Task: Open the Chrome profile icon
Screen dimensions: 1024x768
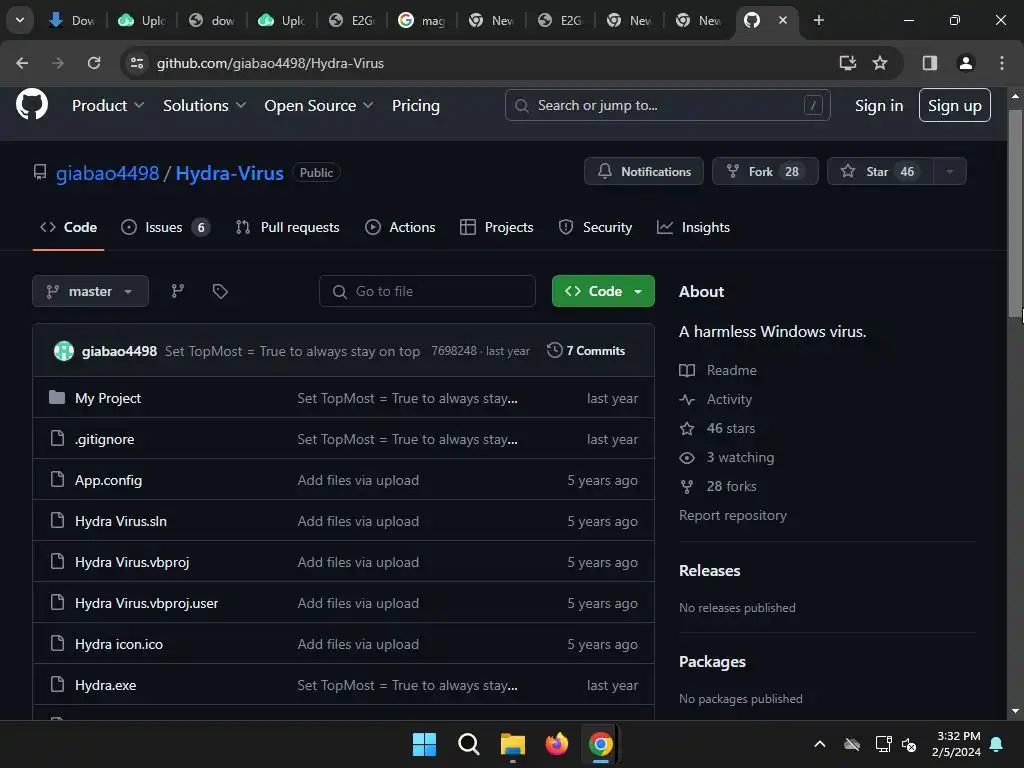Action: 966,63
